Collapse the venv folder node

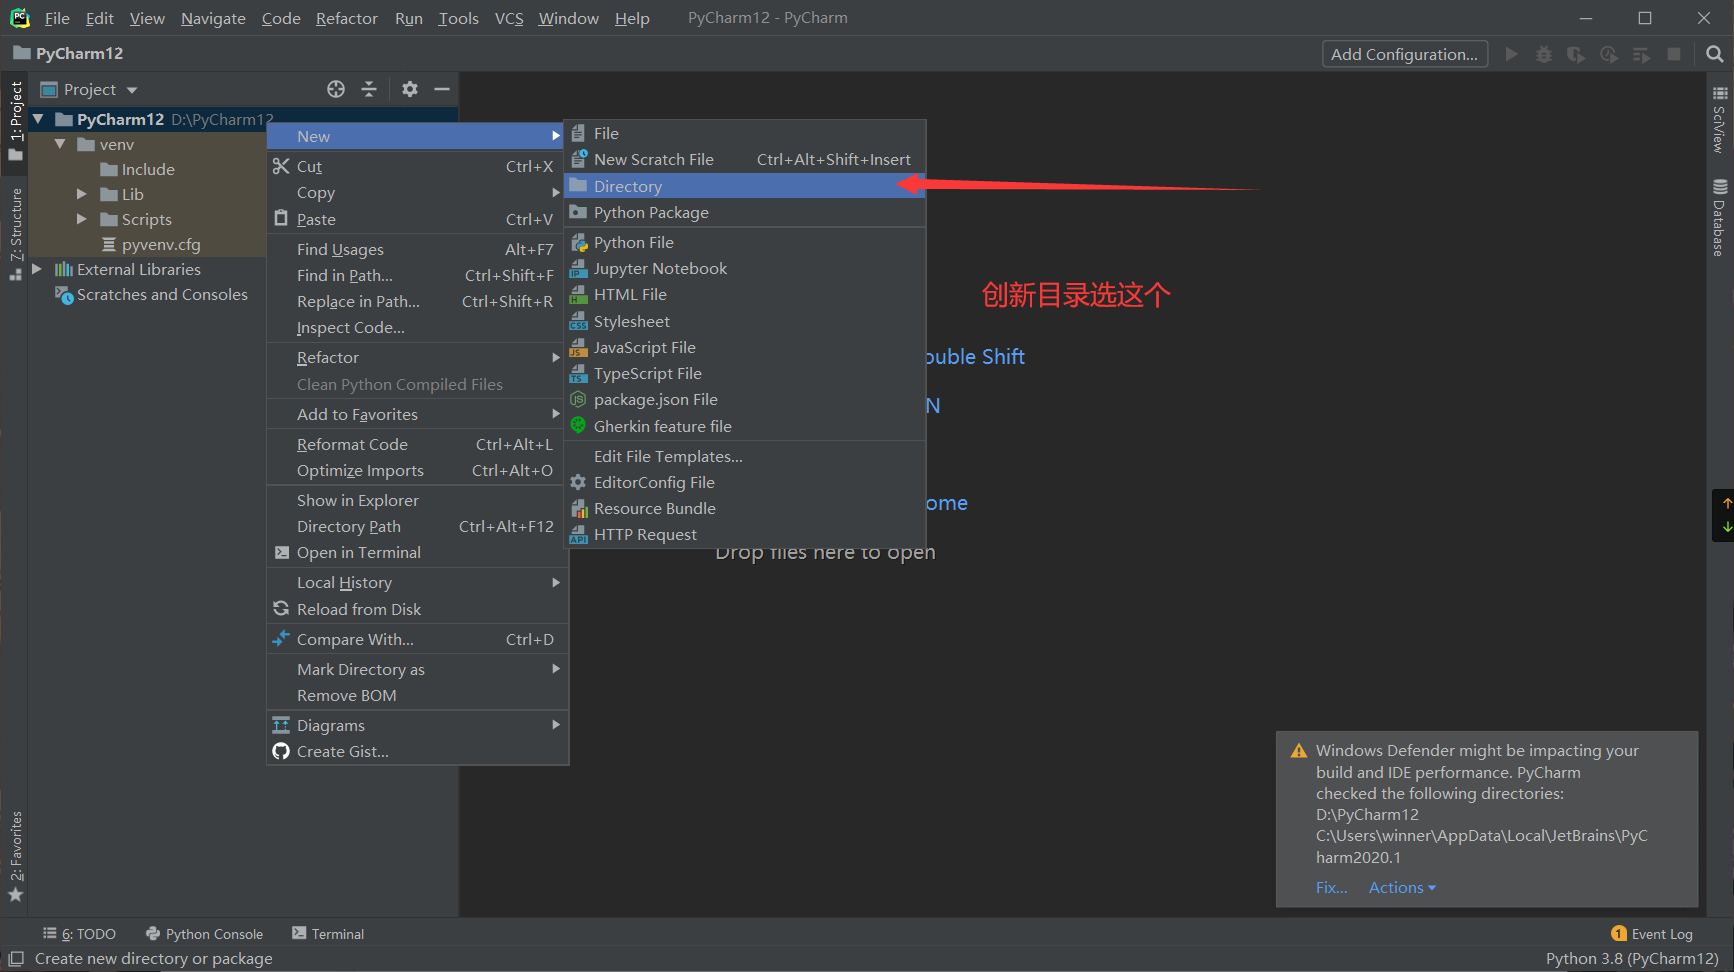(60, 144)
